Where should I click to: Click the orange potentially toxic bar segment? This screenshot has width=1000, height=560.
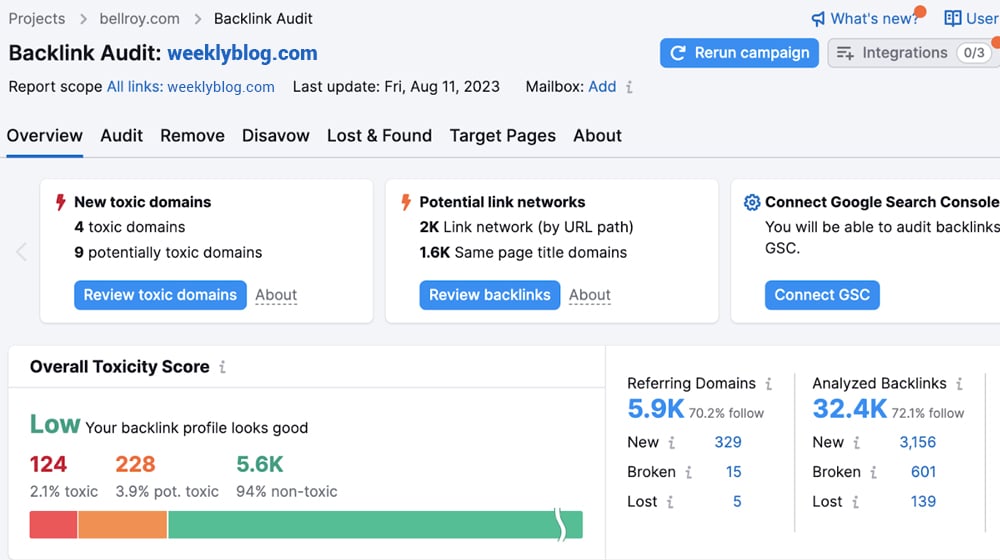click(x=123, y=525)
